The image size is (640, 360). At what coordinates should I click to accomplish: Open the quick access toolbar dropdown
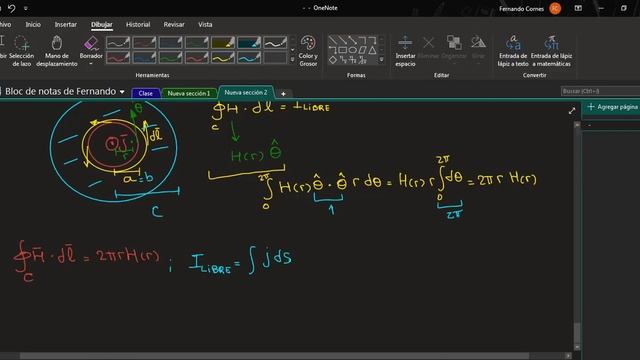click(x=26, y=8)
